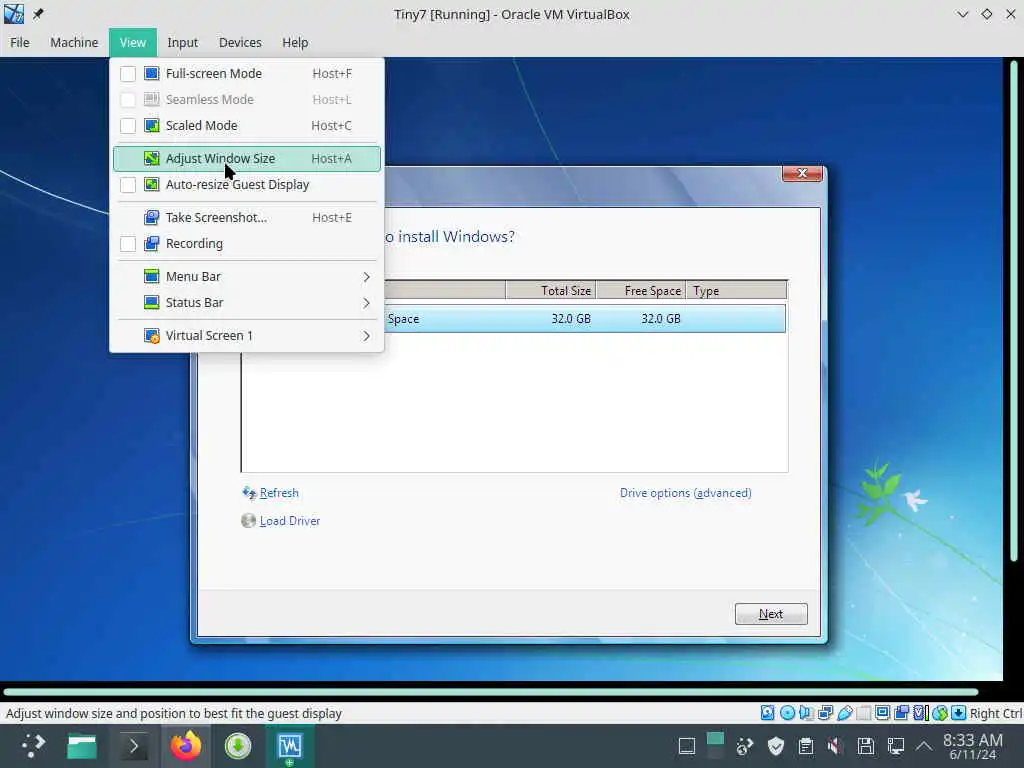Open the clipboard tray icon
Viewport: 1024px width, 768px height.
[806, 746]
